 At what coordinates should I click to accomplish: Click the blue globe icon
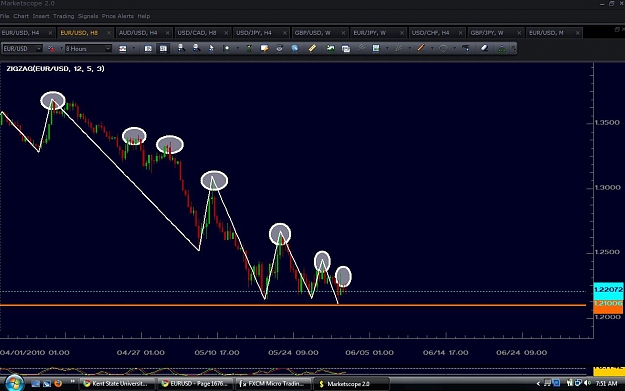pyautogui.click(x=295, y=48)
